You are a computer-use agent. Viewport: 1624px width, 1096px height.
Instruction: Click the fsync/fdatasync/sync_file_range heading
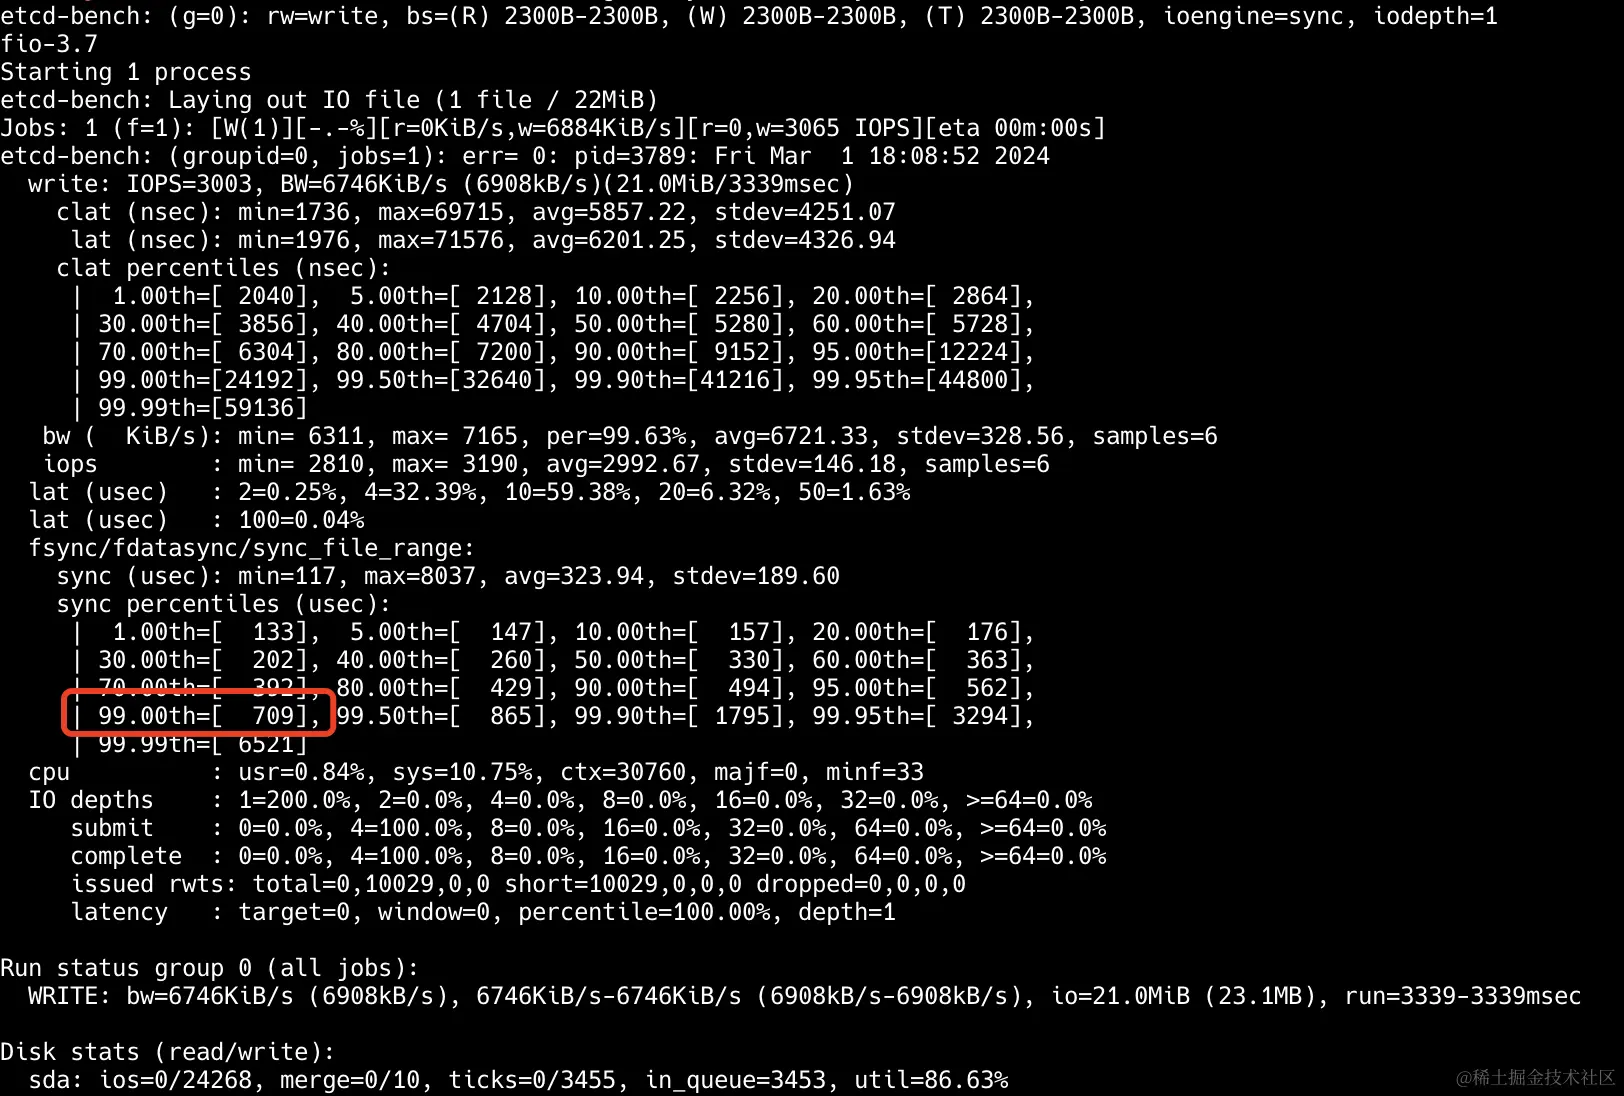pyautogui.click(x=251, y=548)
